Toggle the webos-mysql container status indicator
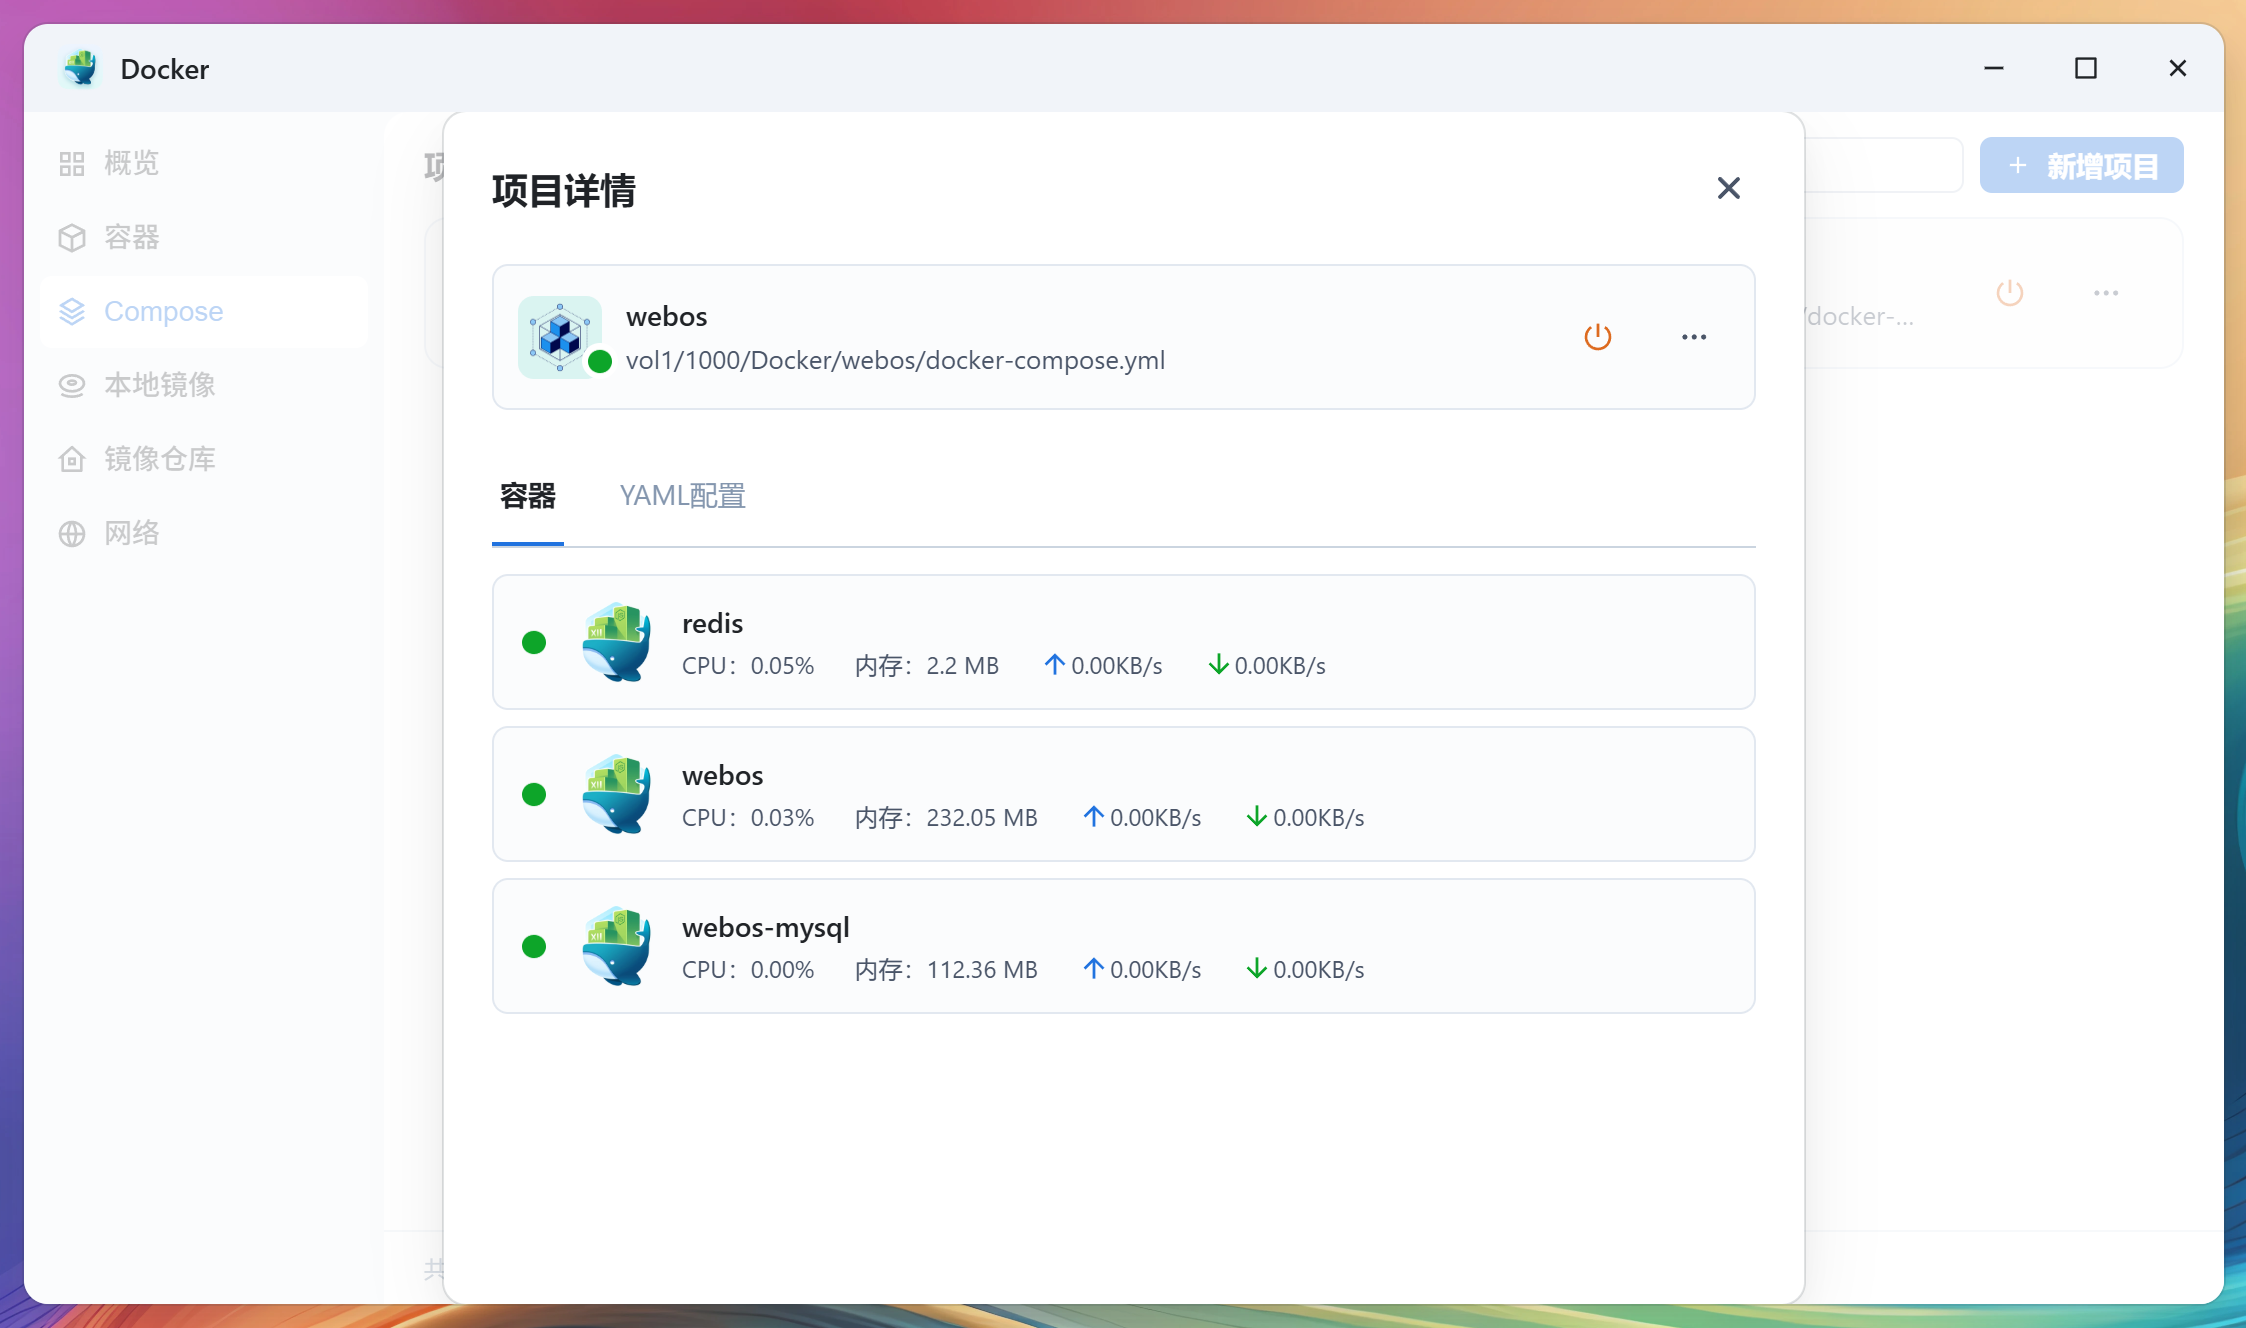The image size is (2246, 1328). pos(535,945)
